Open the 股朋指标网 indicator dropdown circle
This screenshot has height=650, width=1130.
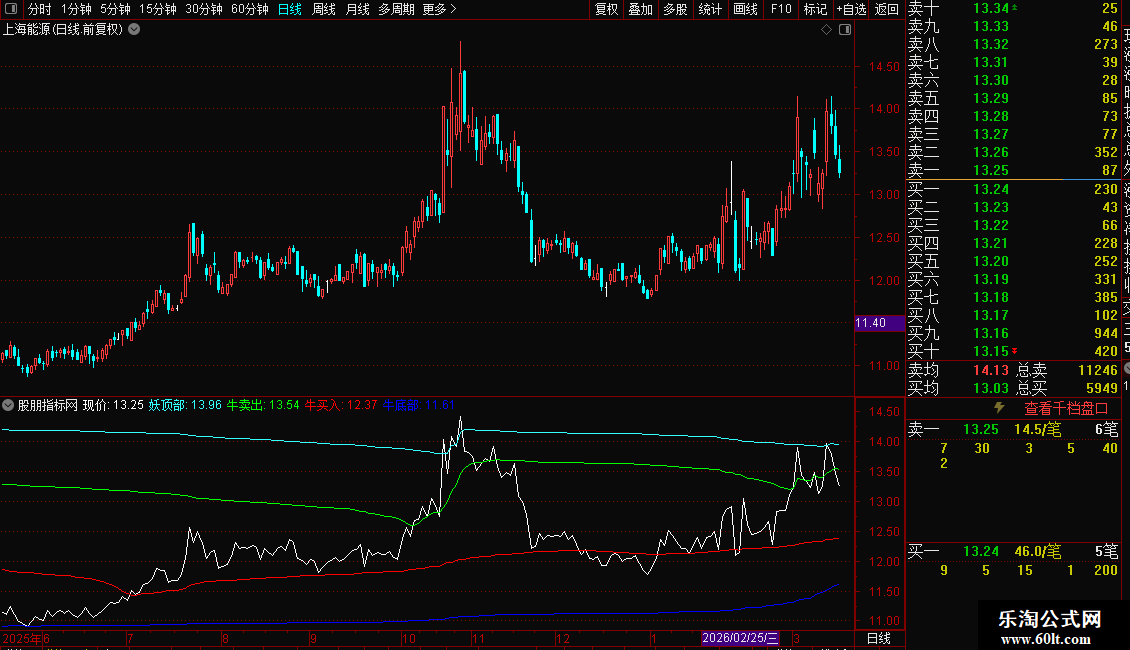click(8, 405)
